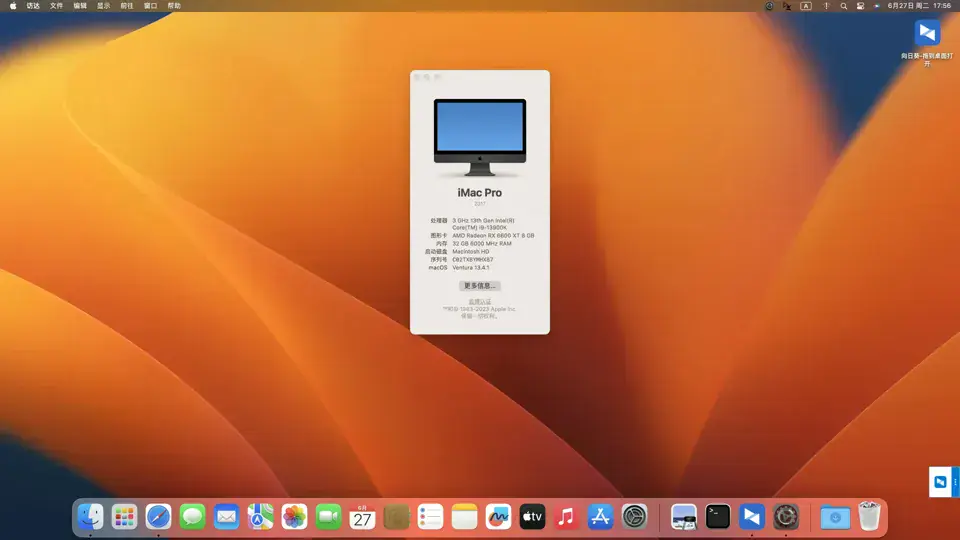Open Freeform app in the Dock

click(498, 517)
